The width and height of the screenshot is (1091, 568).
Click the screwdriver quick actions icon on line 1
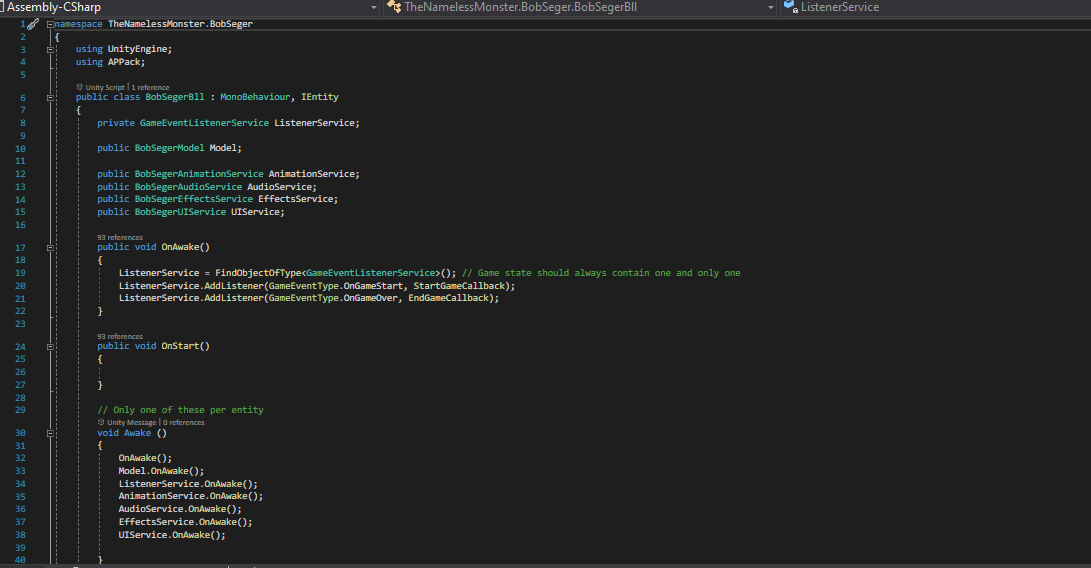[33, 24]
